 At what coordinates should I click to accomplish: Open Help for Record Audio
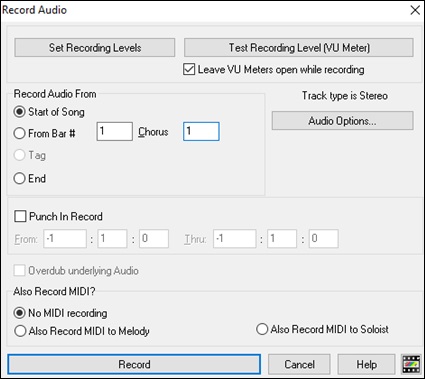click(x=366, y=364)
